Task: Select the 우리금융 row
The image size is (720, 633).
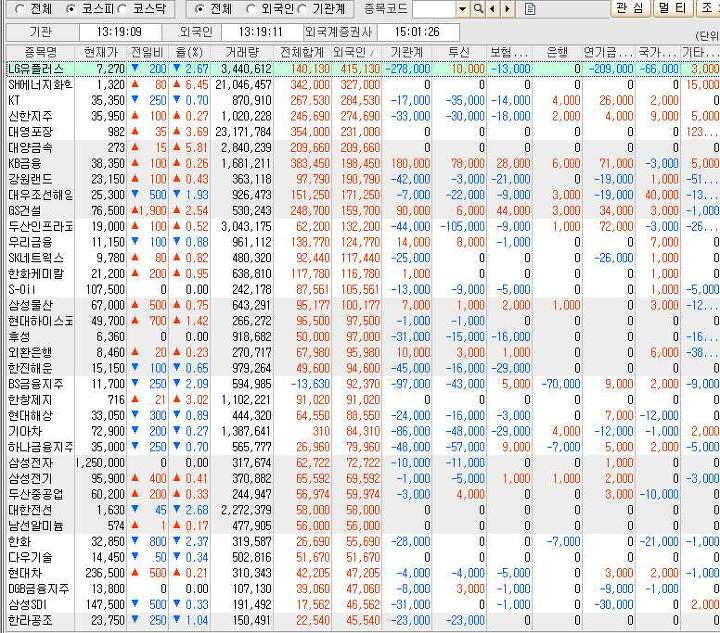Action: pos(363,242)
